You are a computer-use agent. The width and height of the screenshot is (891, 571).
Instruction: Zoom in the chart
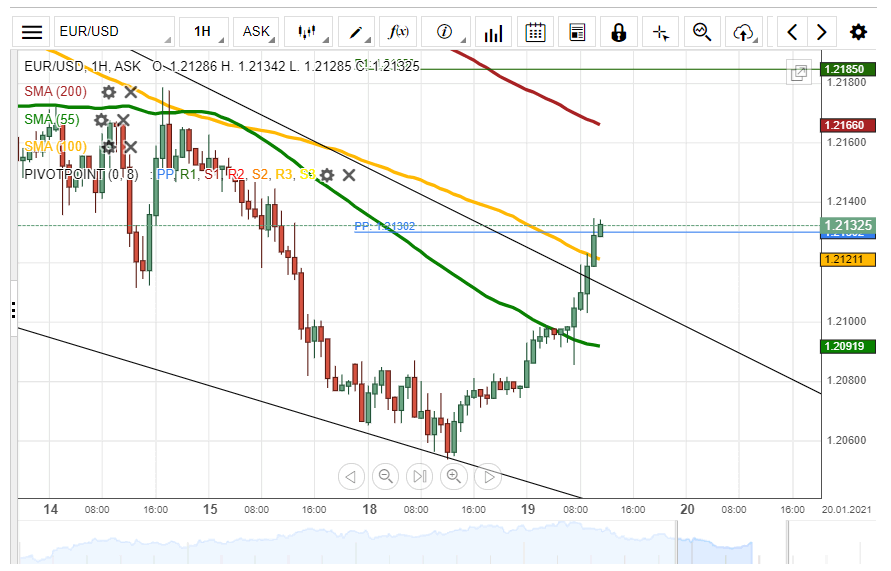coord(454,476)
